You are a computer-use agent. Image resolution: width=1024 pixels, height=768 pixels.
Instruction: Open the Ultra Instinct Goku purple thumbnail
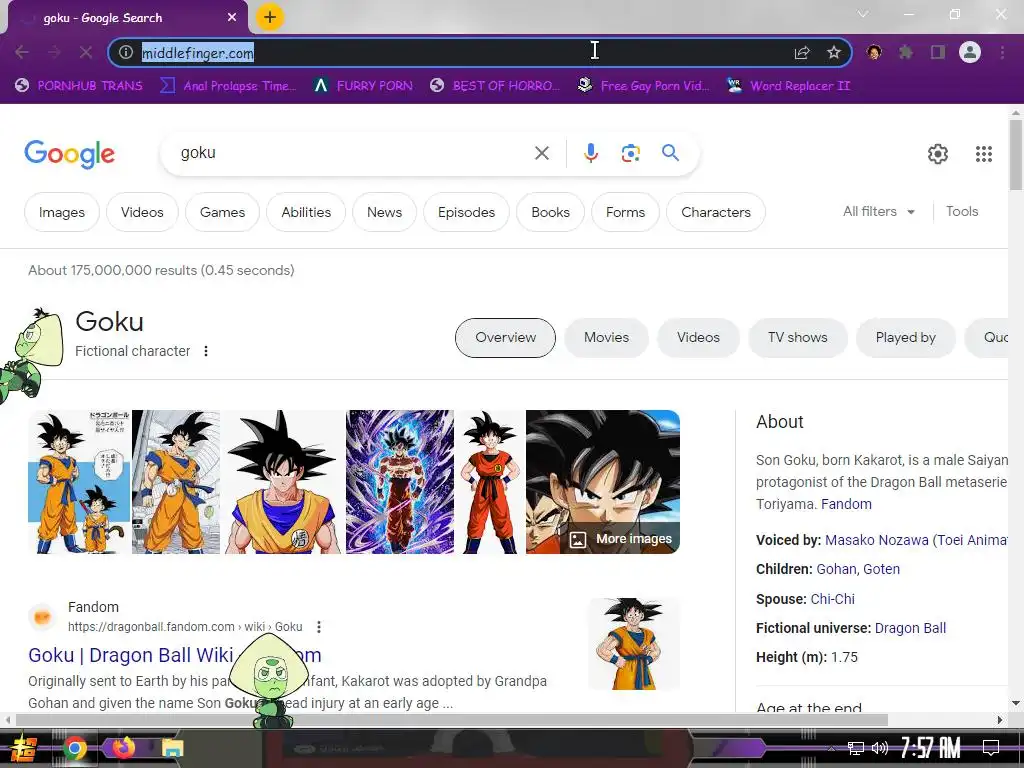400,482
